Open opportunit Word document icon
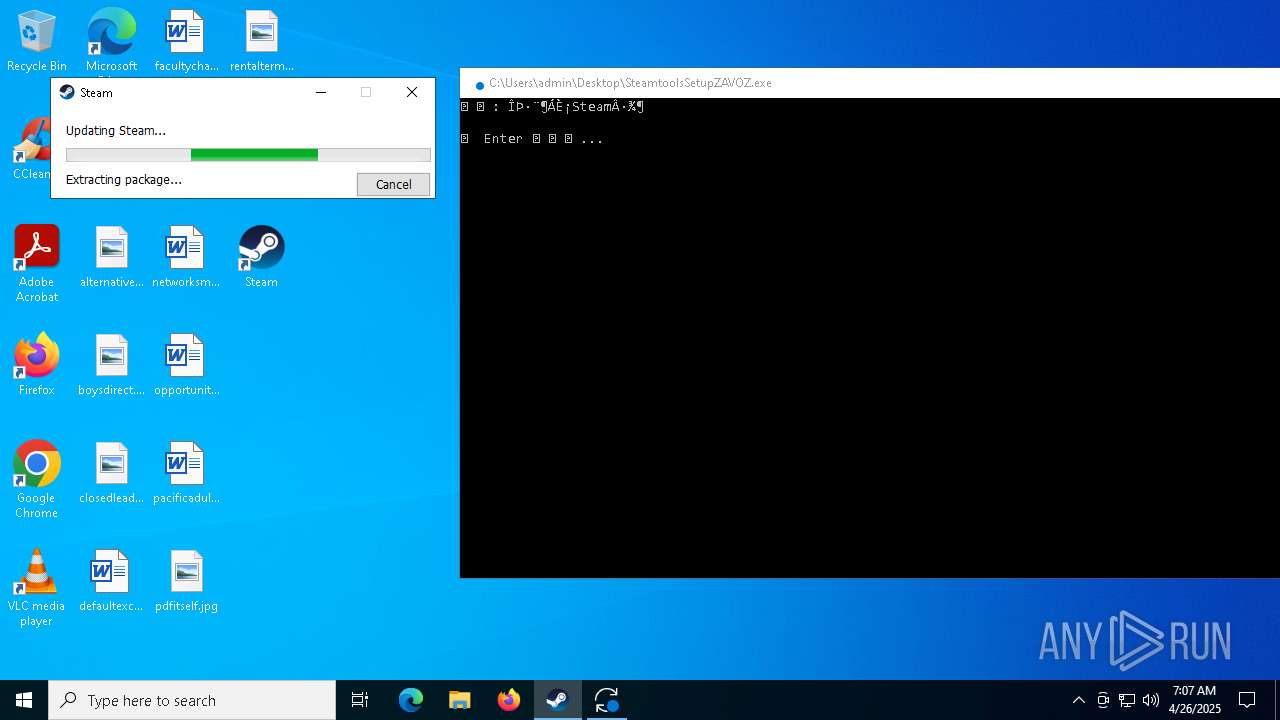 point(185,366)
